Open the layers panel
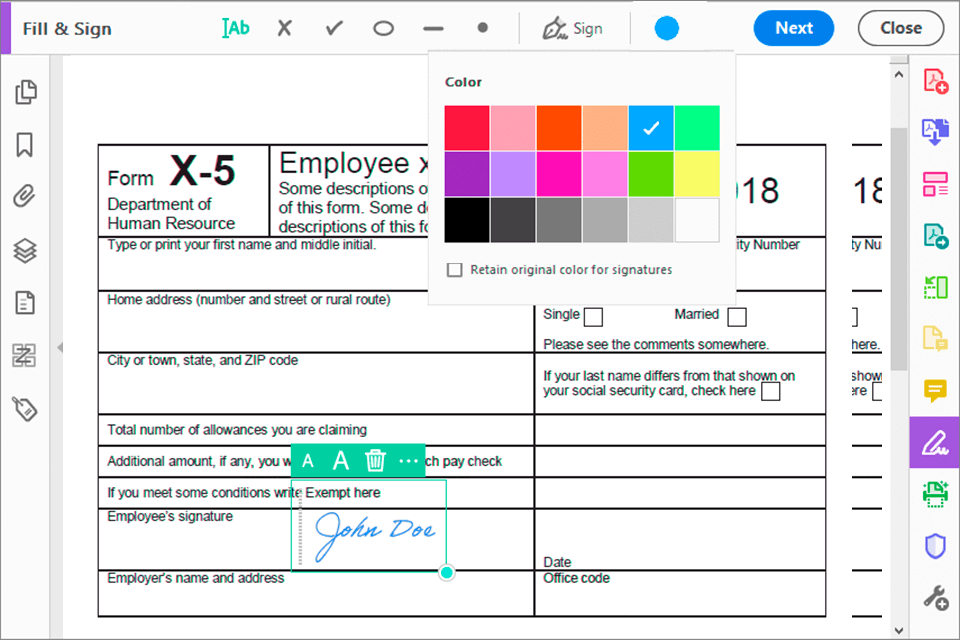The image size is (960, 640). coord(24,250)
